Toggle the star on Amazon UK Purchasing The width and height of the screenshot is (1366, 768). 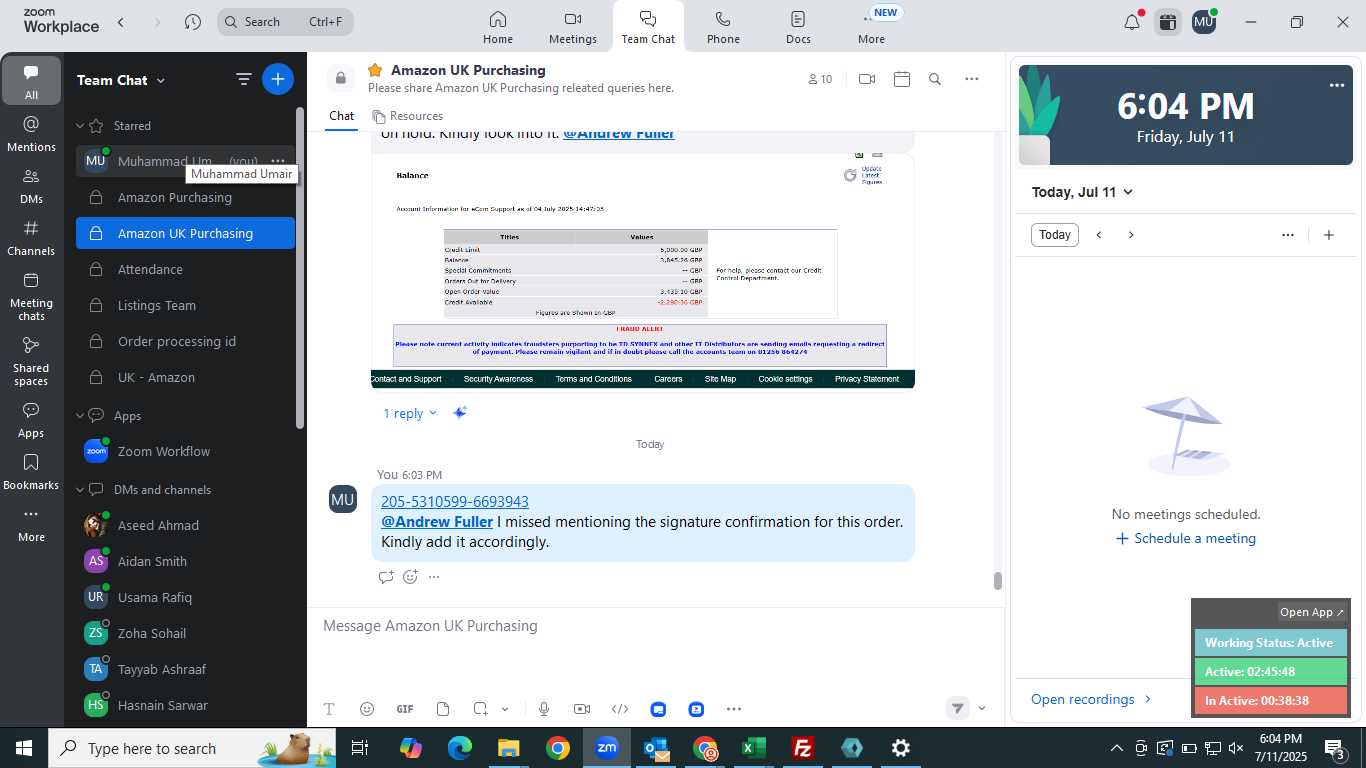[375, 70]
